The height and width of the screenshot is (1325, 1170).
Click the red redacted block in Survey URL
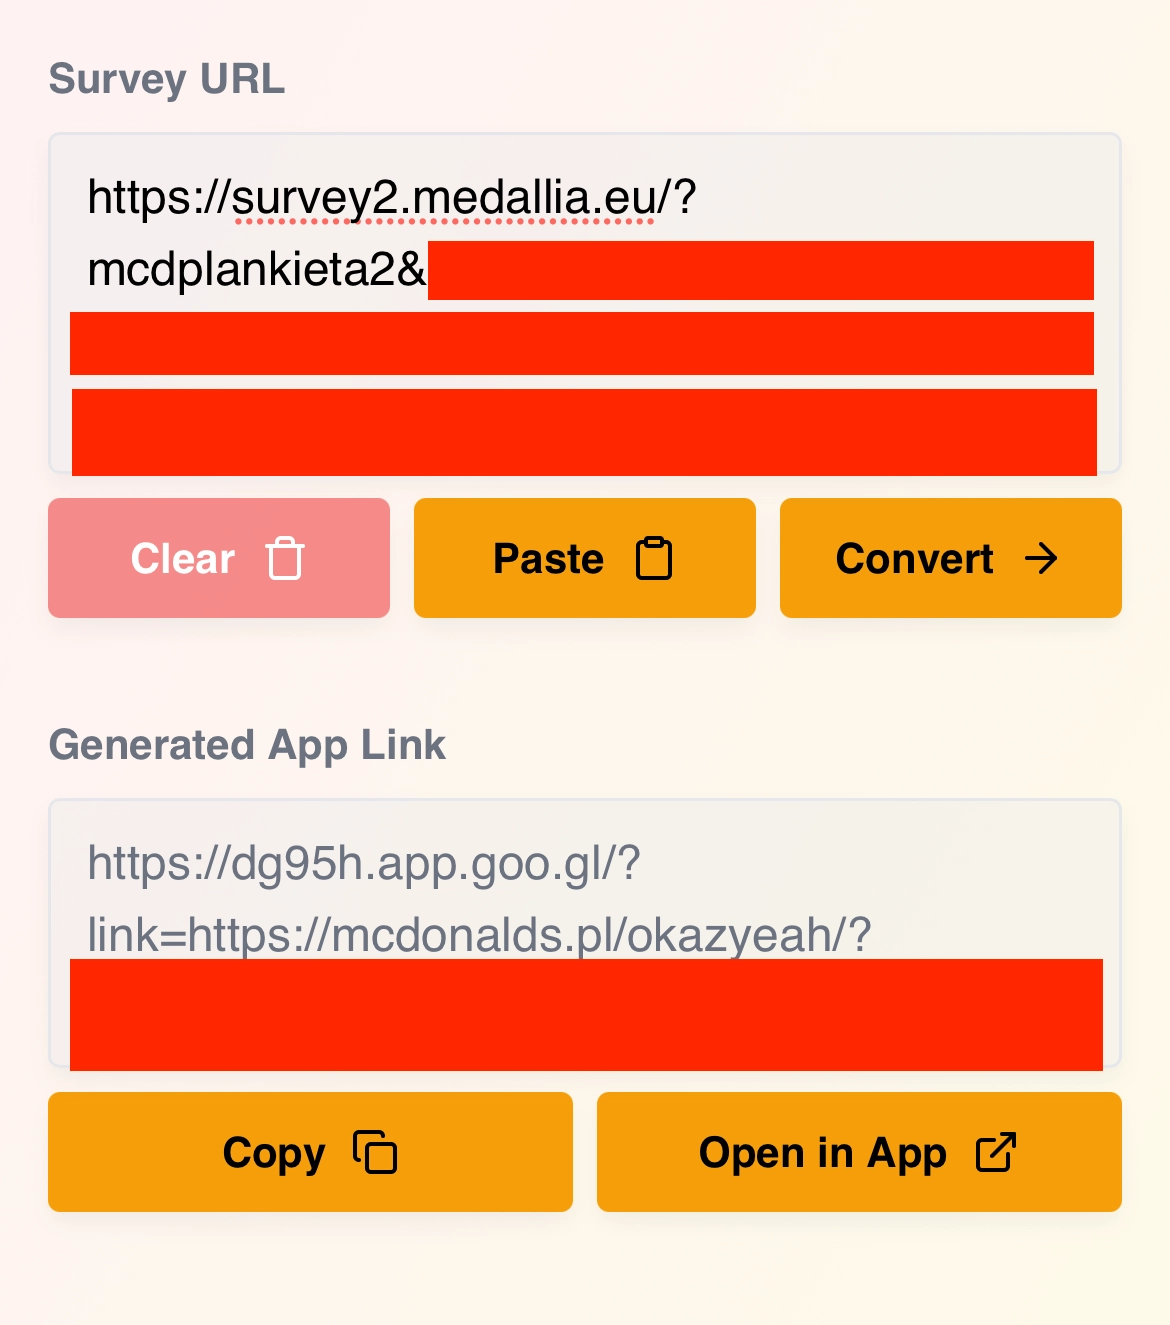[x=582, y=345]
